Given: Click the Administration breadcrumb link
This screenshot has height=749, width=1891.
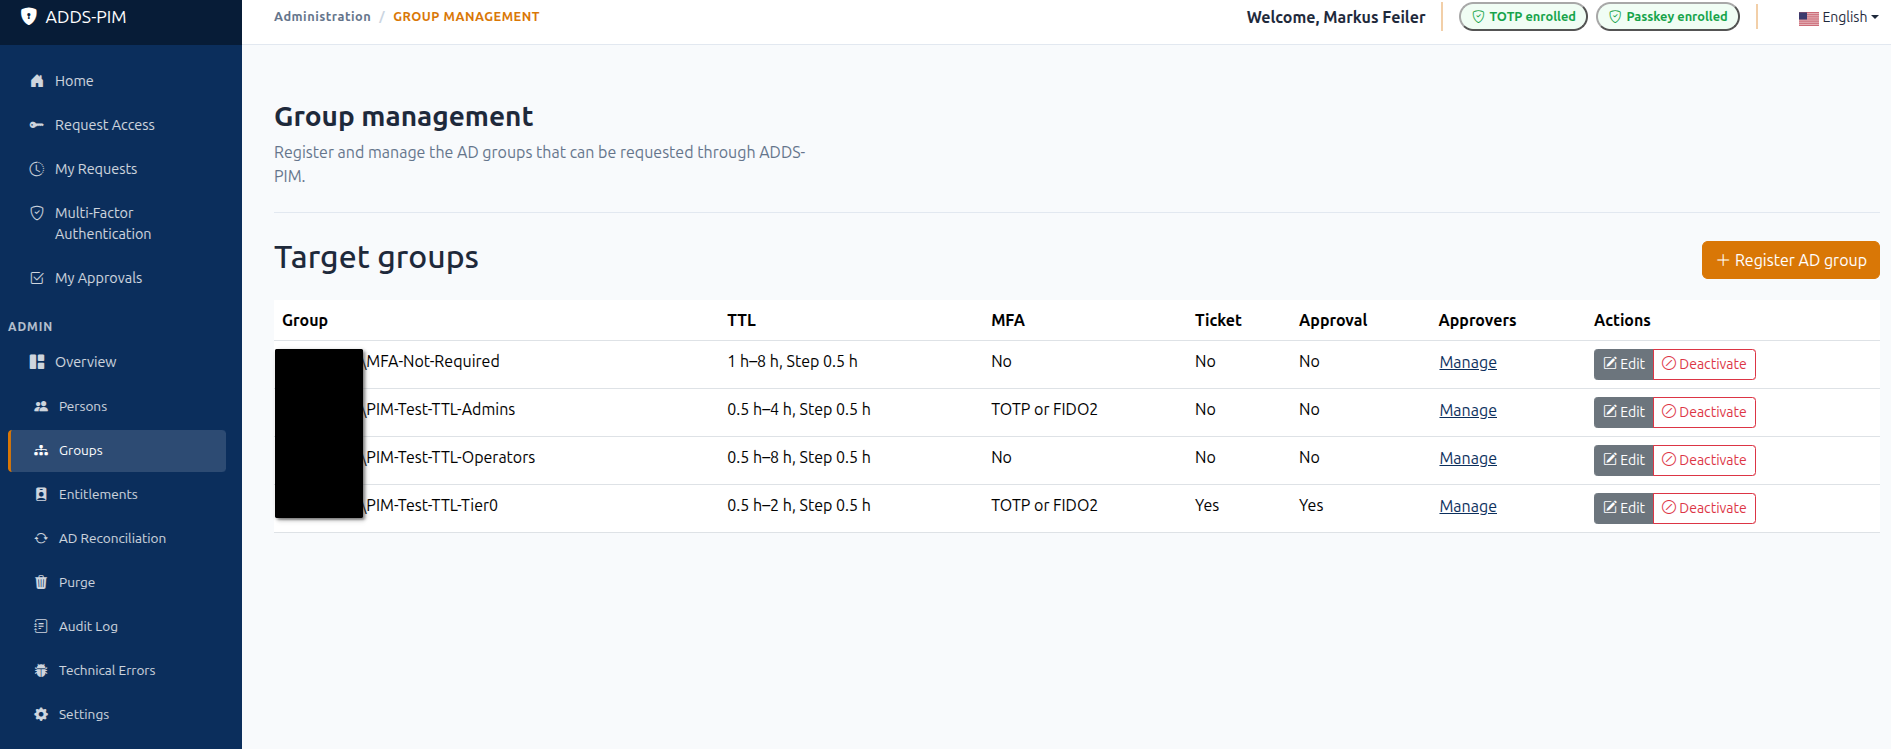Looking at the screenshot, I should coord(322,16).
